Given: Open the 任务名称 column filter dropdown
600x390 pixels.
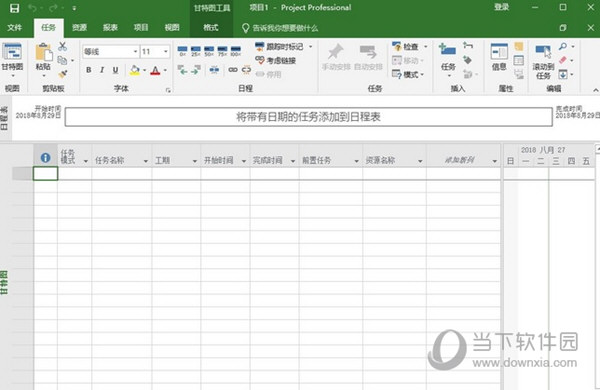Looking at the screenshot, I should pyautogui.click(x=145, y=161).
